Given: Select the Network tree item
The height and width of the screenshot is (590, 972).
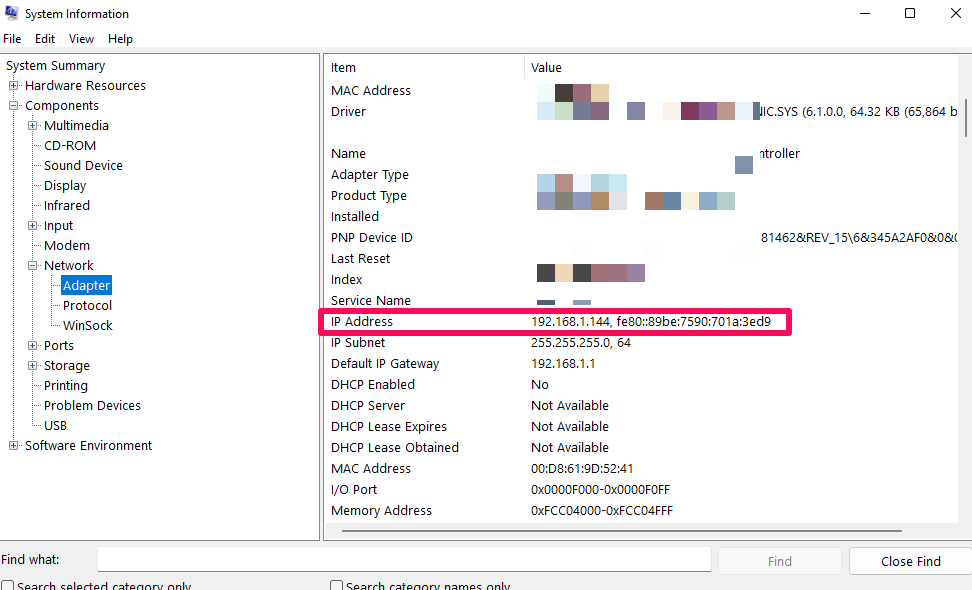Looking at the screenshot, I should click(x=69, y=266).
